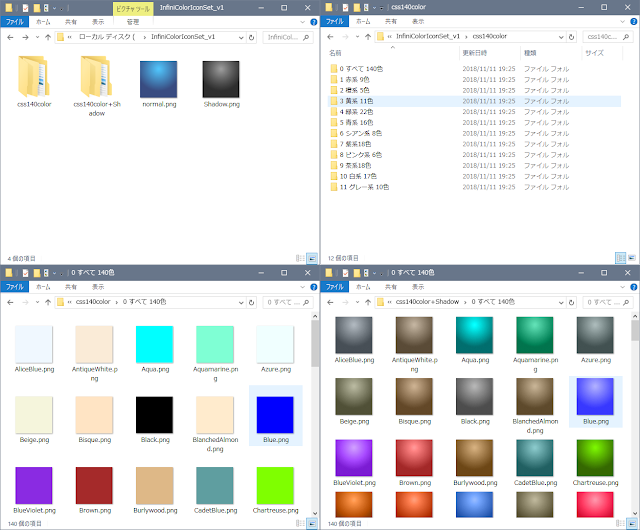640x530 pixels.
Task: Open 表示 tab in css140color window
Action: (x=418, y=21)
